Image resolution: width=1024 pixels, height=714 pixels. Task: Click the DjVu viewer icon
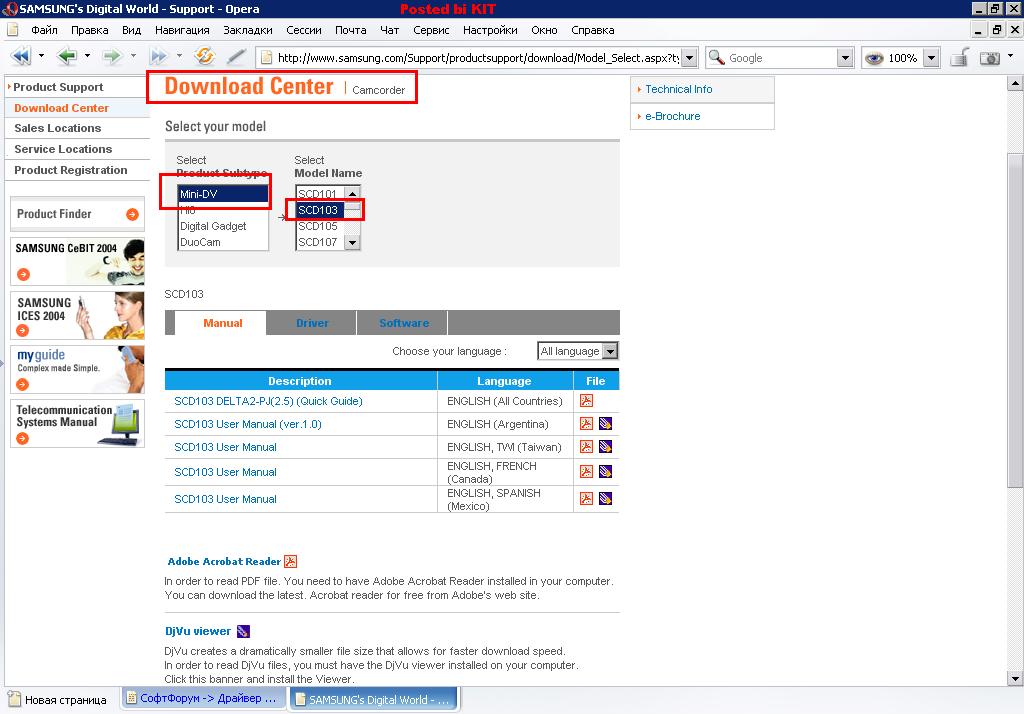pyautogui.click(x=243, y=631)
